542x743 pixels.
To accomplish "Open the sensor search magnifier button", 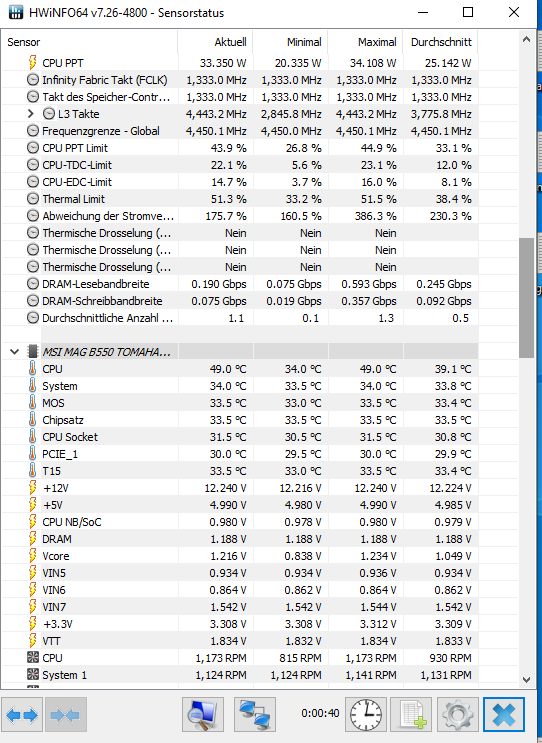I will tap(203, 715).
